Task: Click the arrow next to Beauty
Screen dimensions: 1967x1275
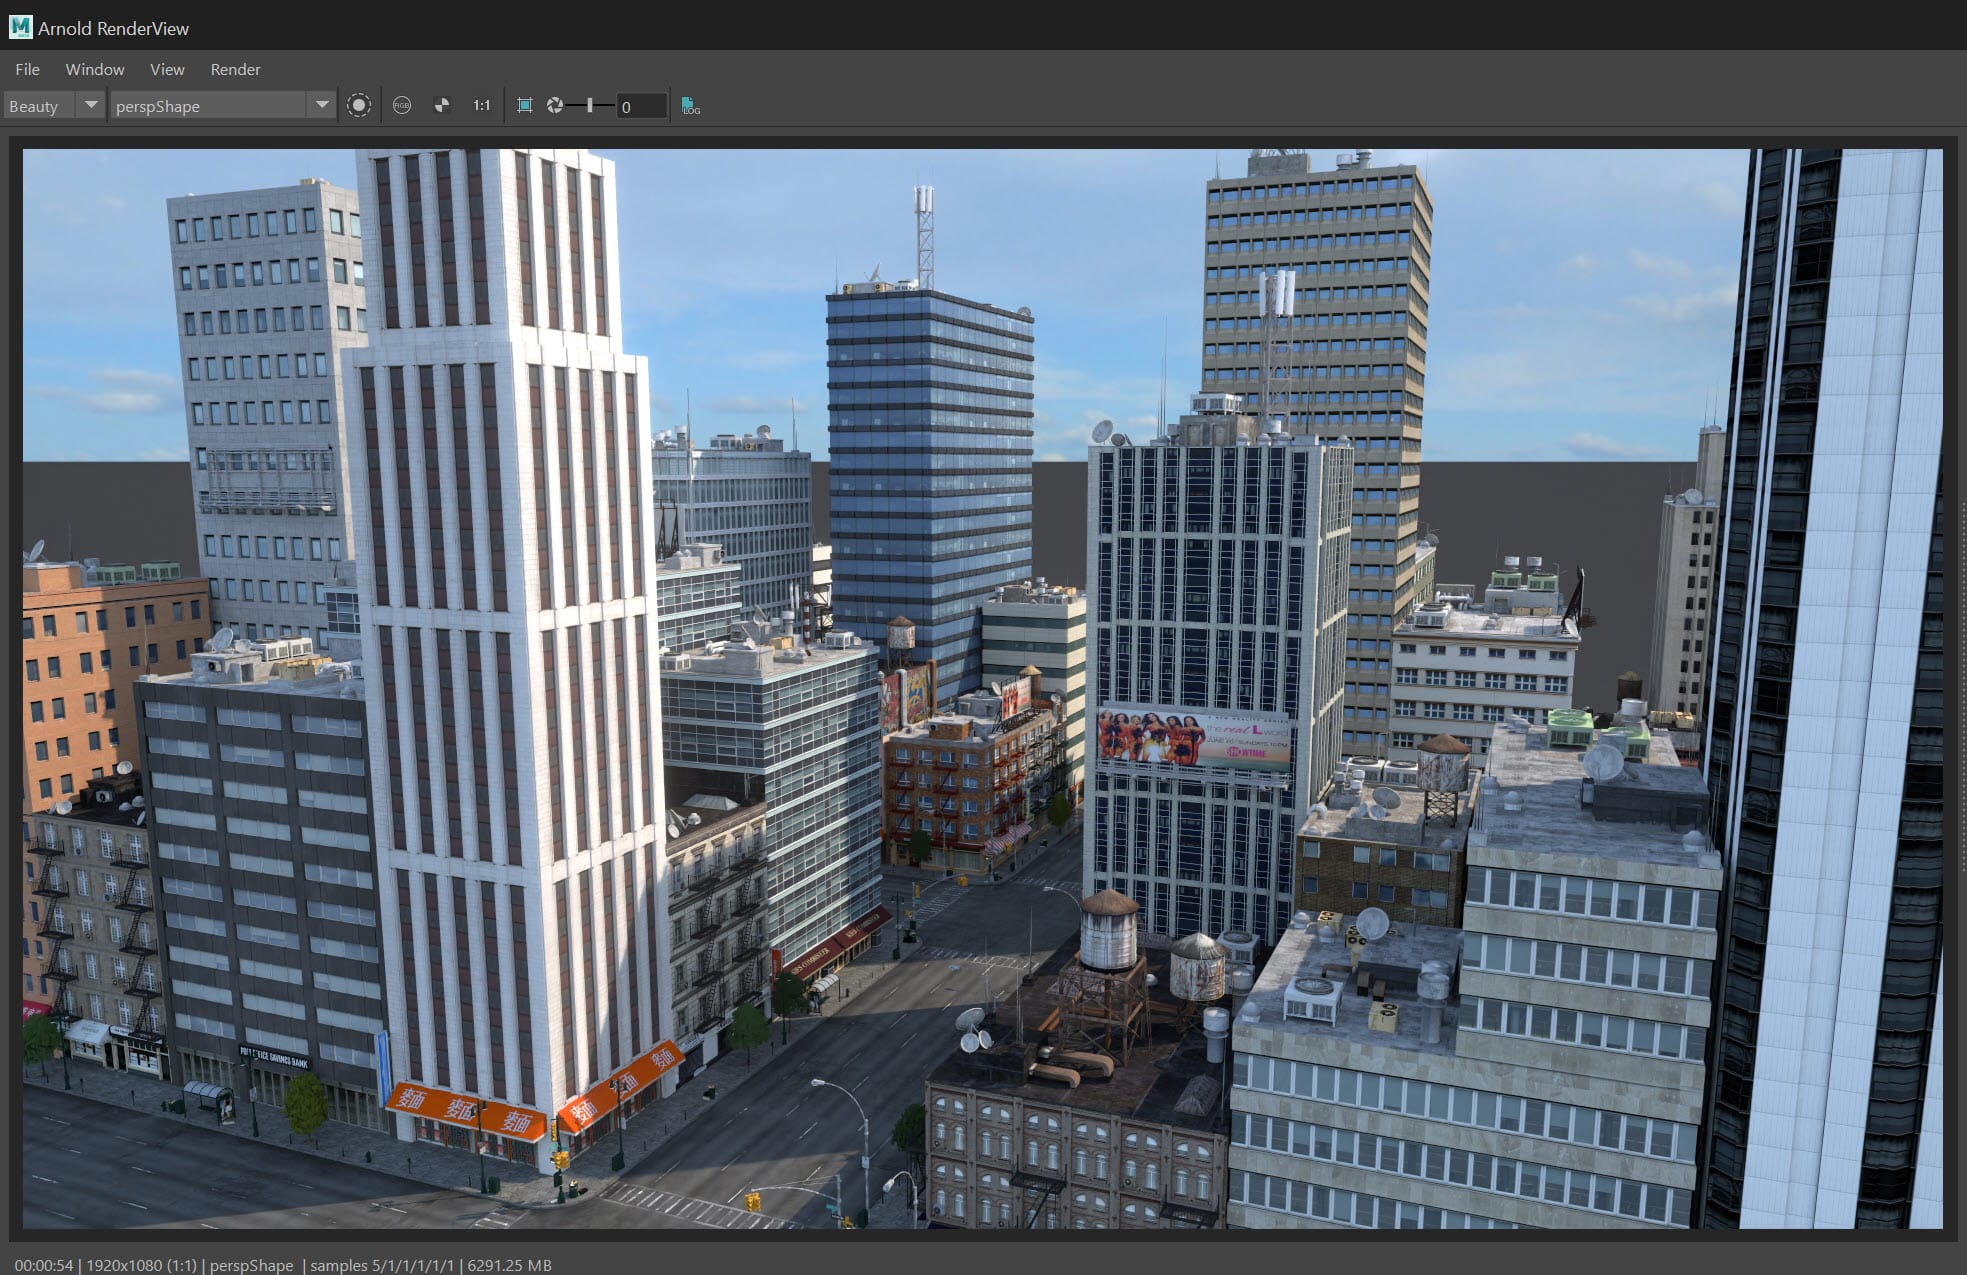Action: pos(91,105)
